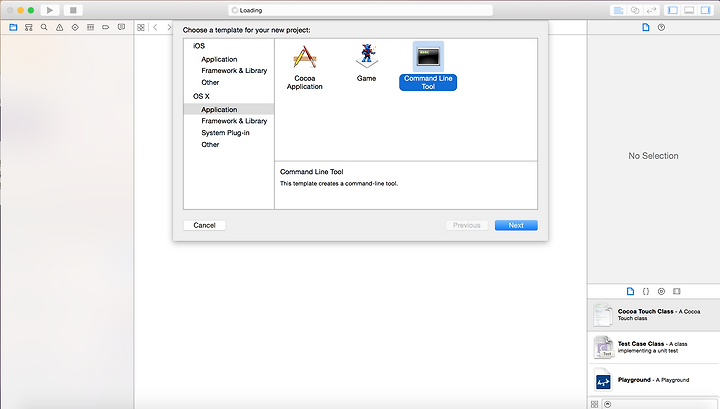Show the File inspector tab
The image size is (720, 409).
(646, 28)
